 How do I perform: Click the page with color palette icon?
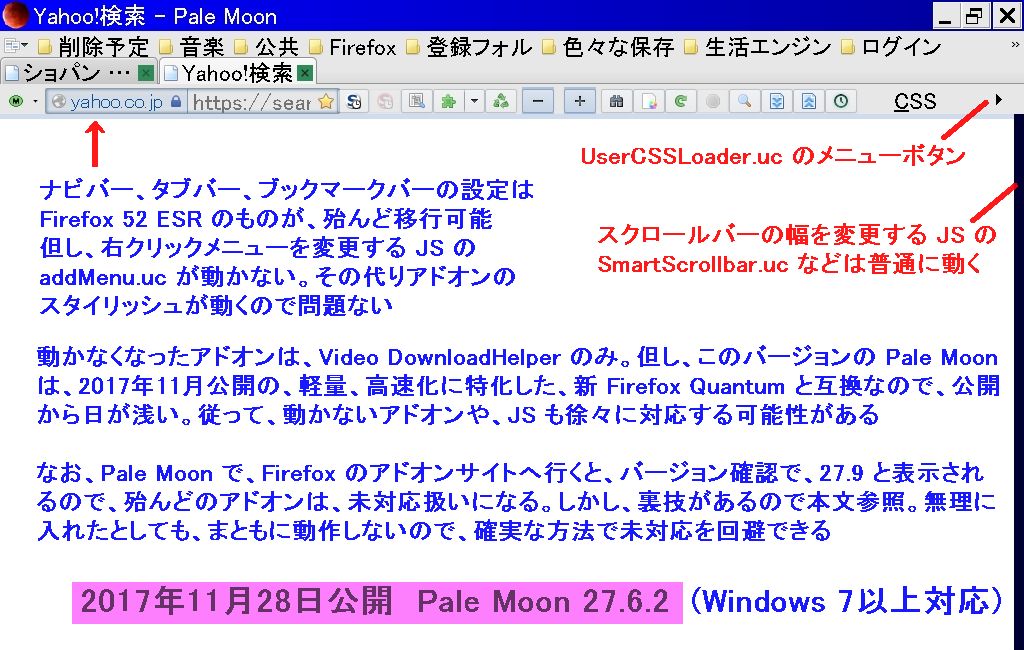[649, 101]
